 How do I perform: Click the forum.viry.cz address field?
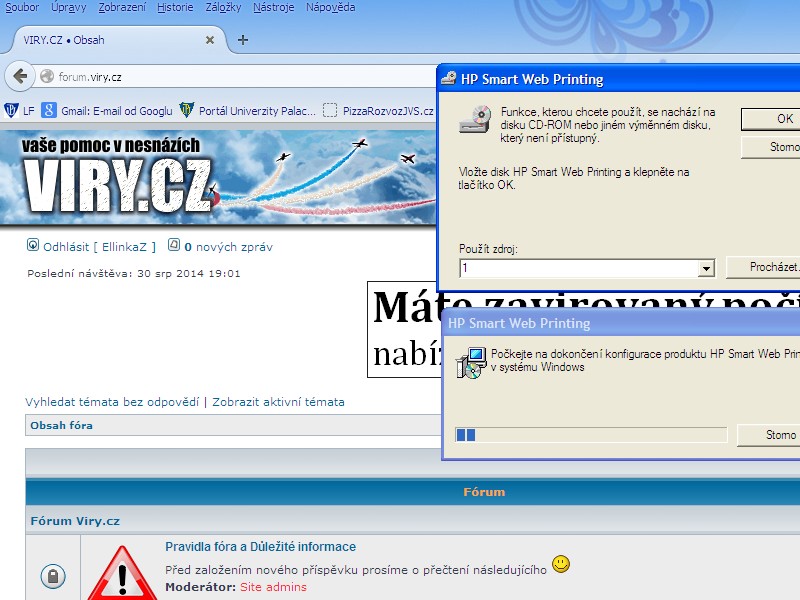point(240,76)
